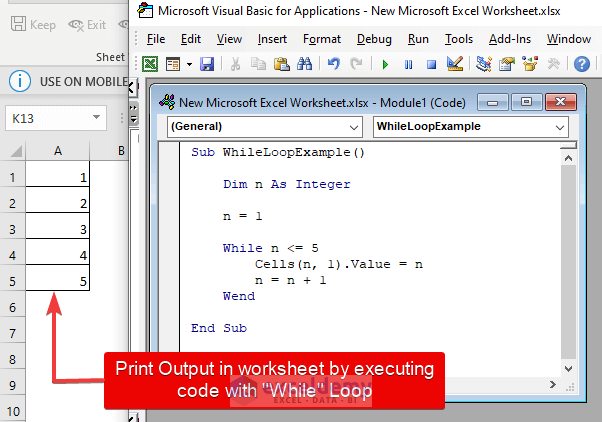Screen dimensions: 602x422
Task: Click the horizontal scroll right arrow in code window
Action: coord(553,384)
